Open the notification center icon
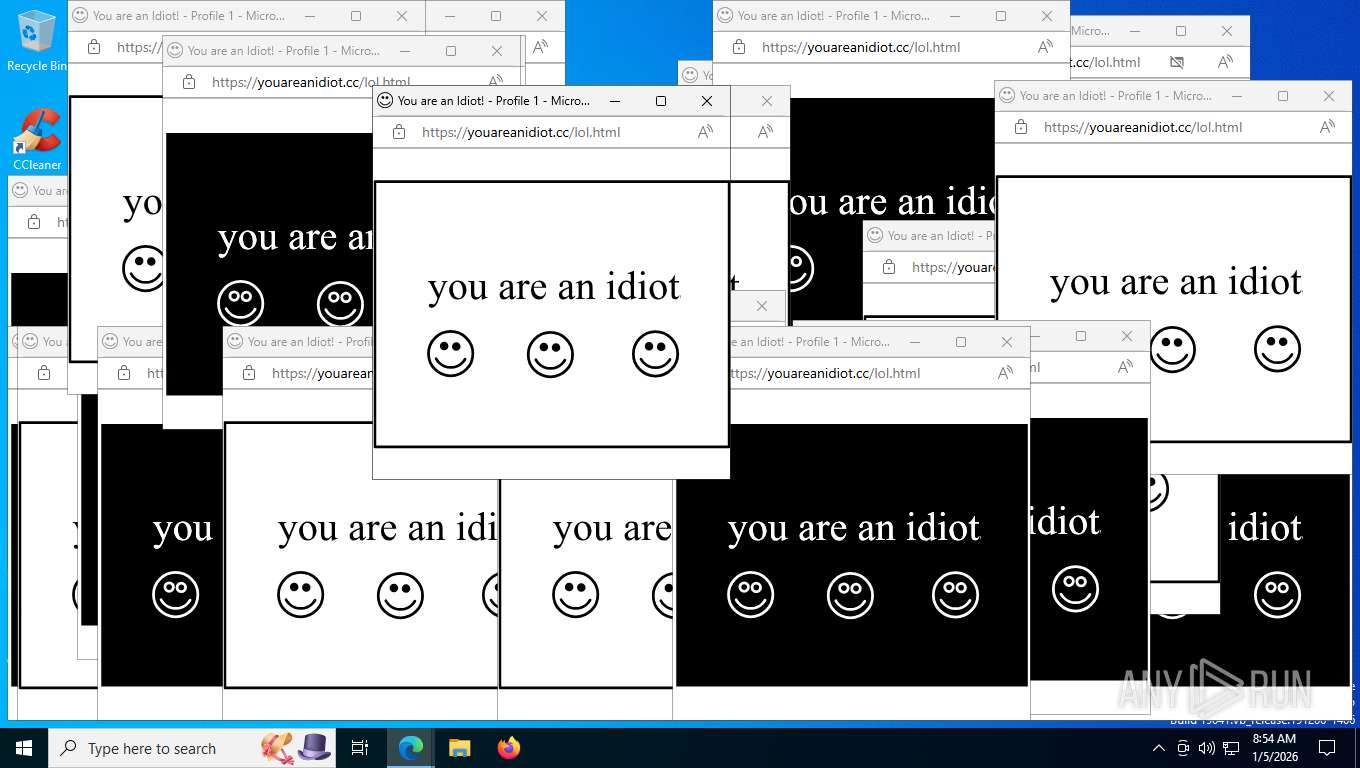 (1327, 748)
